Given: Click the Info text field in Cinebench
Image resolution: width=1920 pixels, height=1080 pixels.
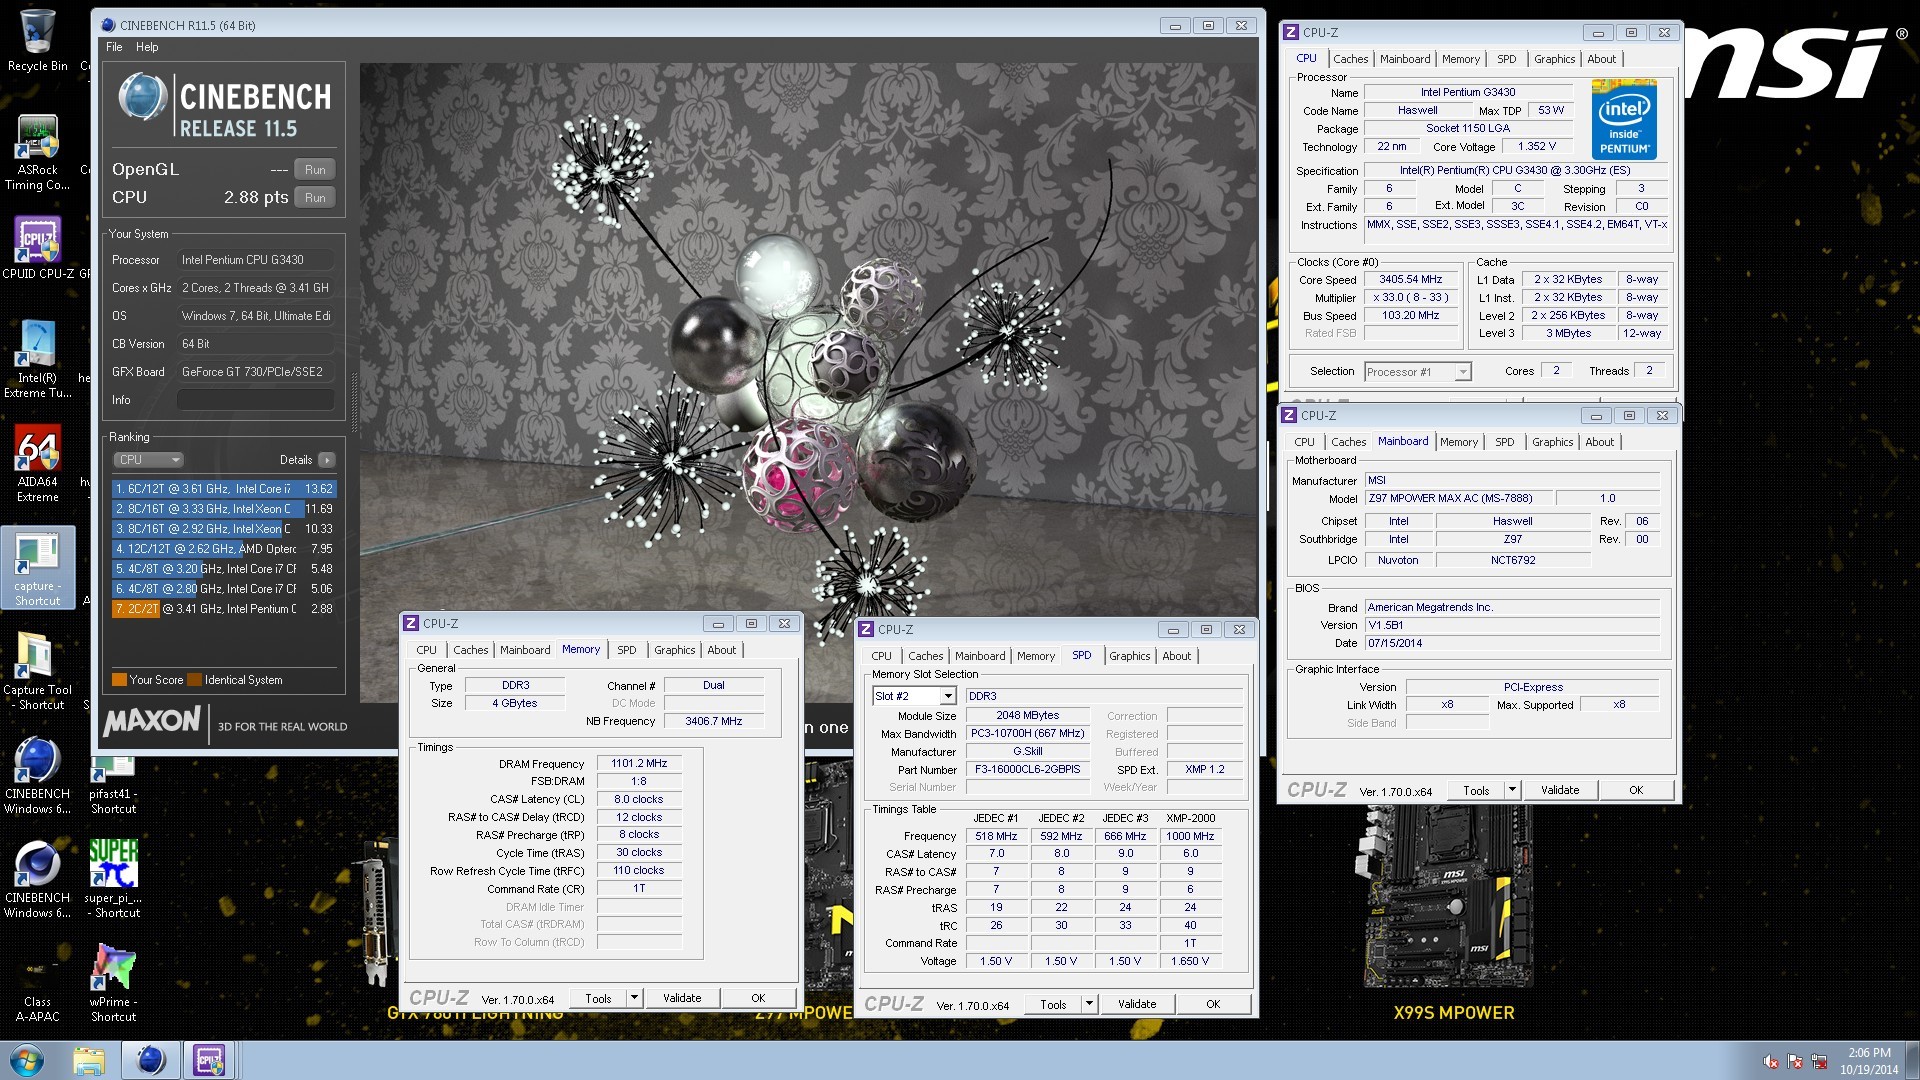Looking at the screenshot, I should (x=256, y=400).
